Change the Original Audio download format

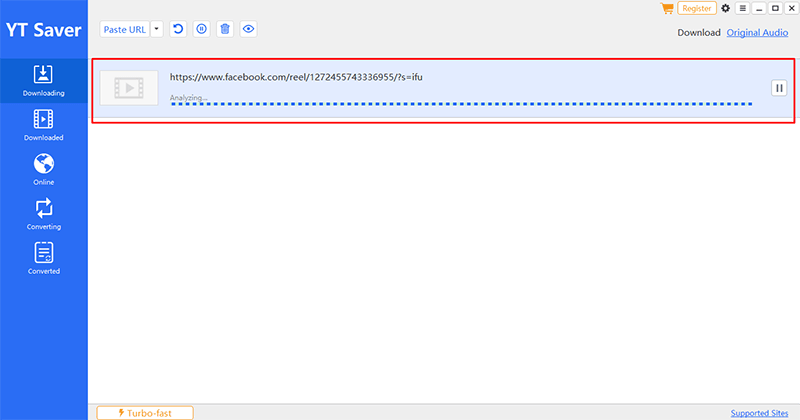757,33
